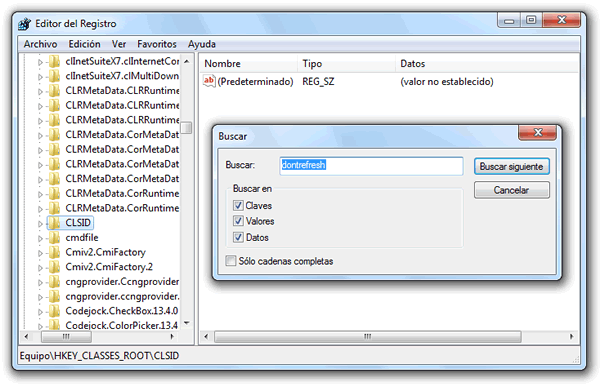
Task: Expand the clInetSuiteX7.clMultiDown key
Action: tap(40, 77)
